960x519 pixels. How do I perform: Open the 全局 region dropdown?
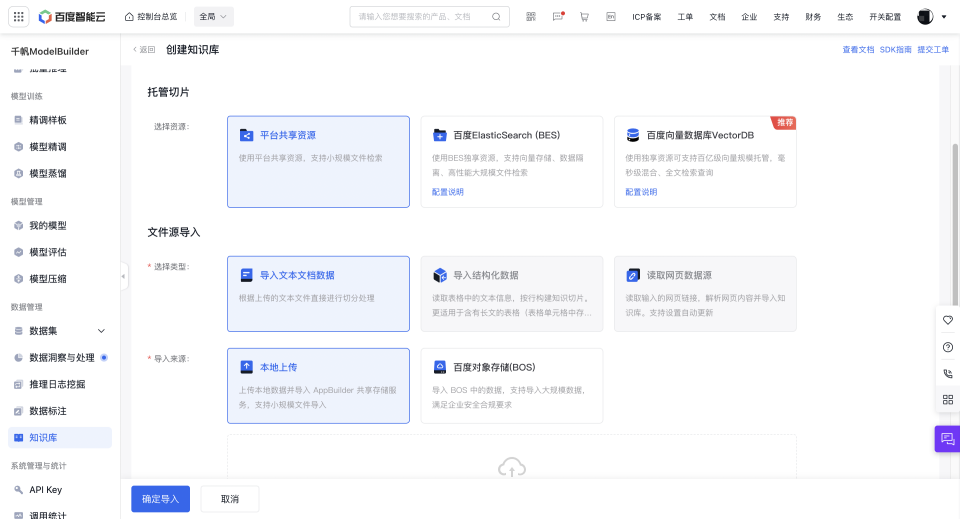(x=214, y=17)
